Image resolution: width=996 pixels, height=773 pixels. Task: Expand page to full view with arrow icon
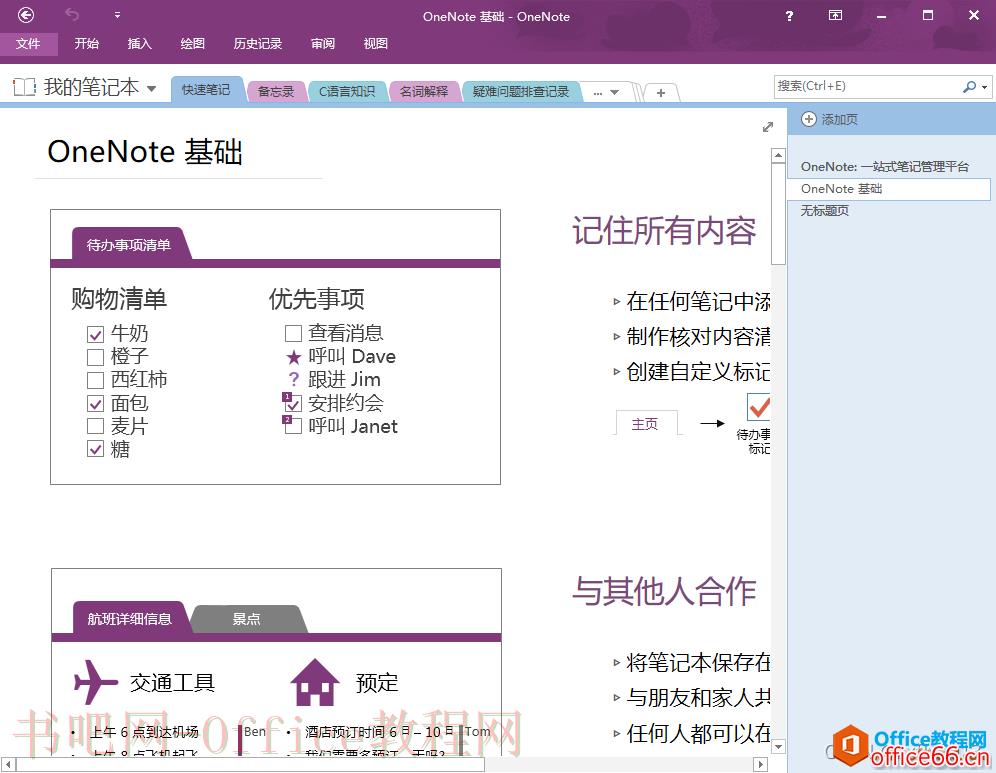coord(768,127)
